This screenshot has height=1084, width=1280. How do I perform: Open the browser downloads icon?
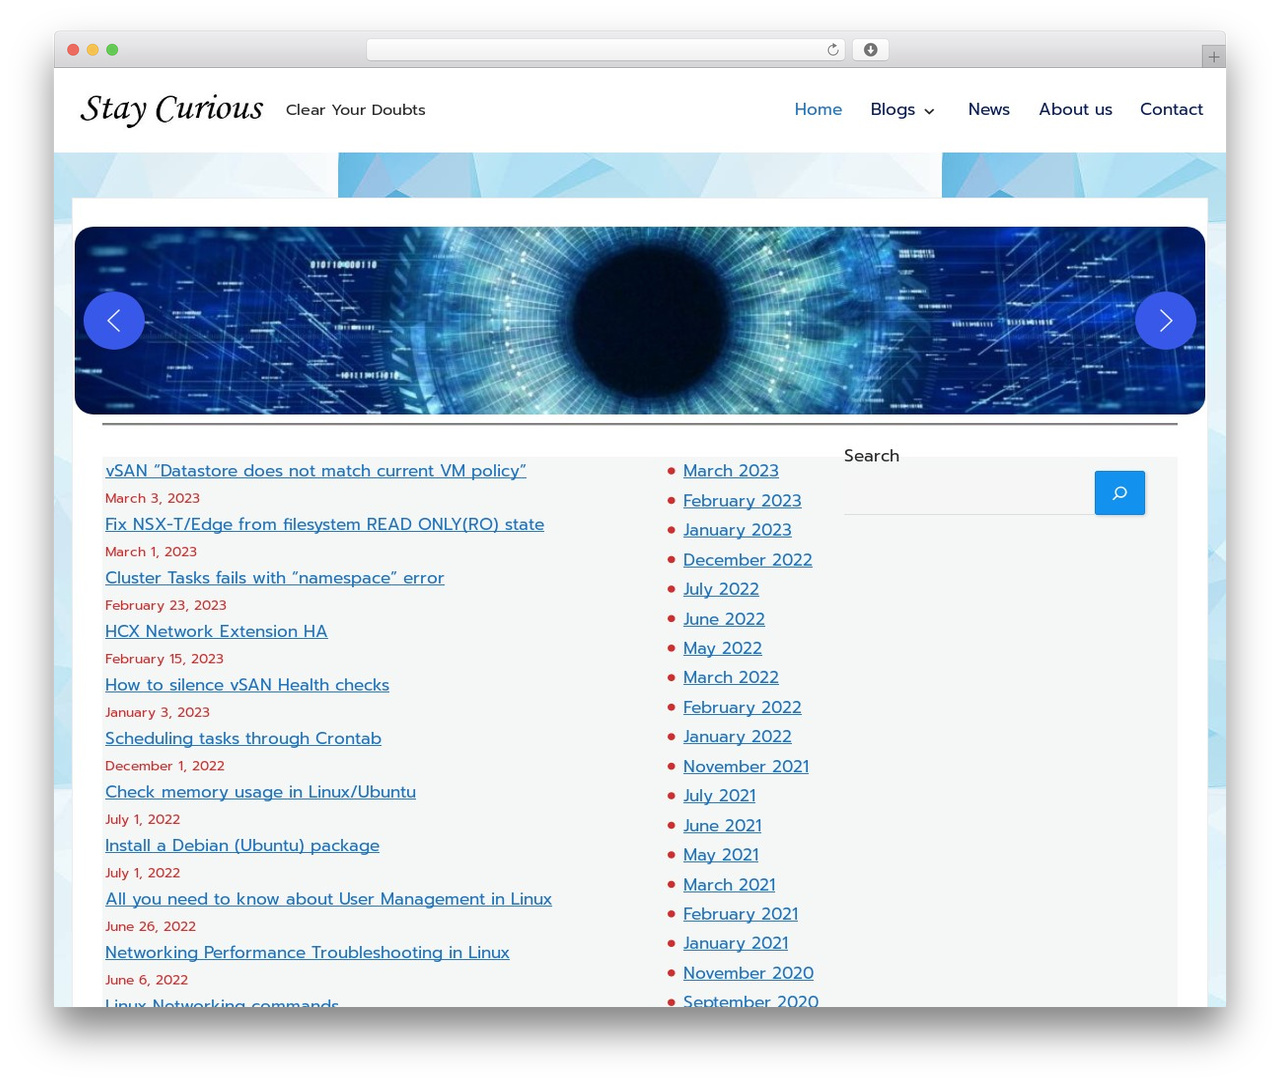pos(871,50)
